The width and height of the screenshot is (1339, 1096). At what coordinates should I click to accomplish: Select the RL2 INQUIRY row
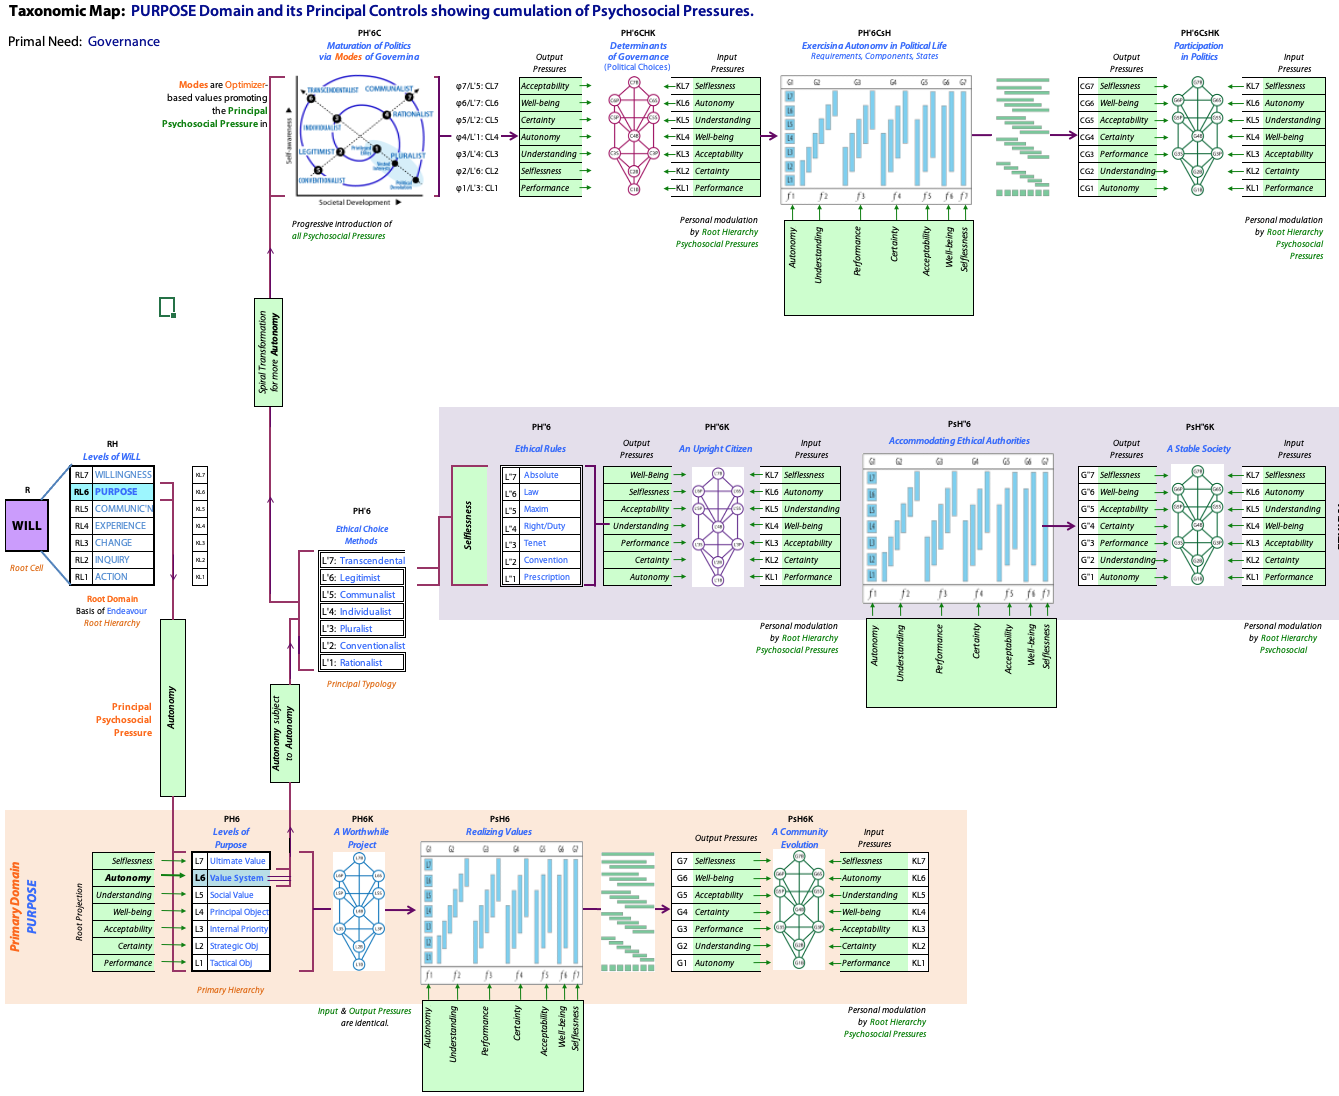point(113,560)
